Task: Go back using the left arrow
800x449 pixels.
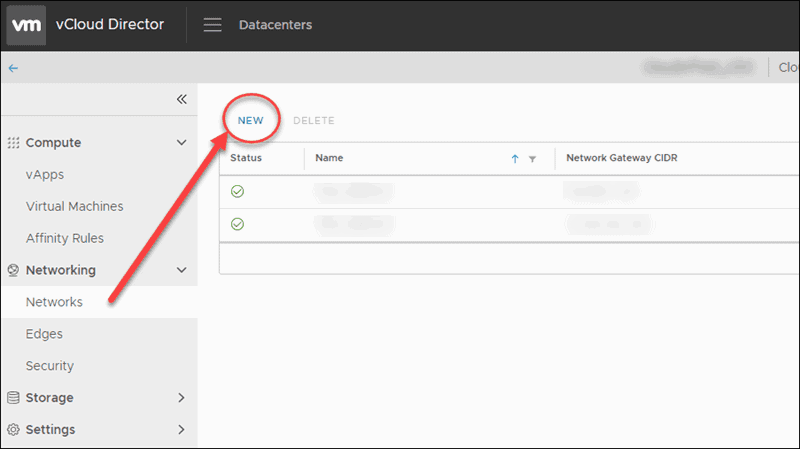Action: point(13,68)
